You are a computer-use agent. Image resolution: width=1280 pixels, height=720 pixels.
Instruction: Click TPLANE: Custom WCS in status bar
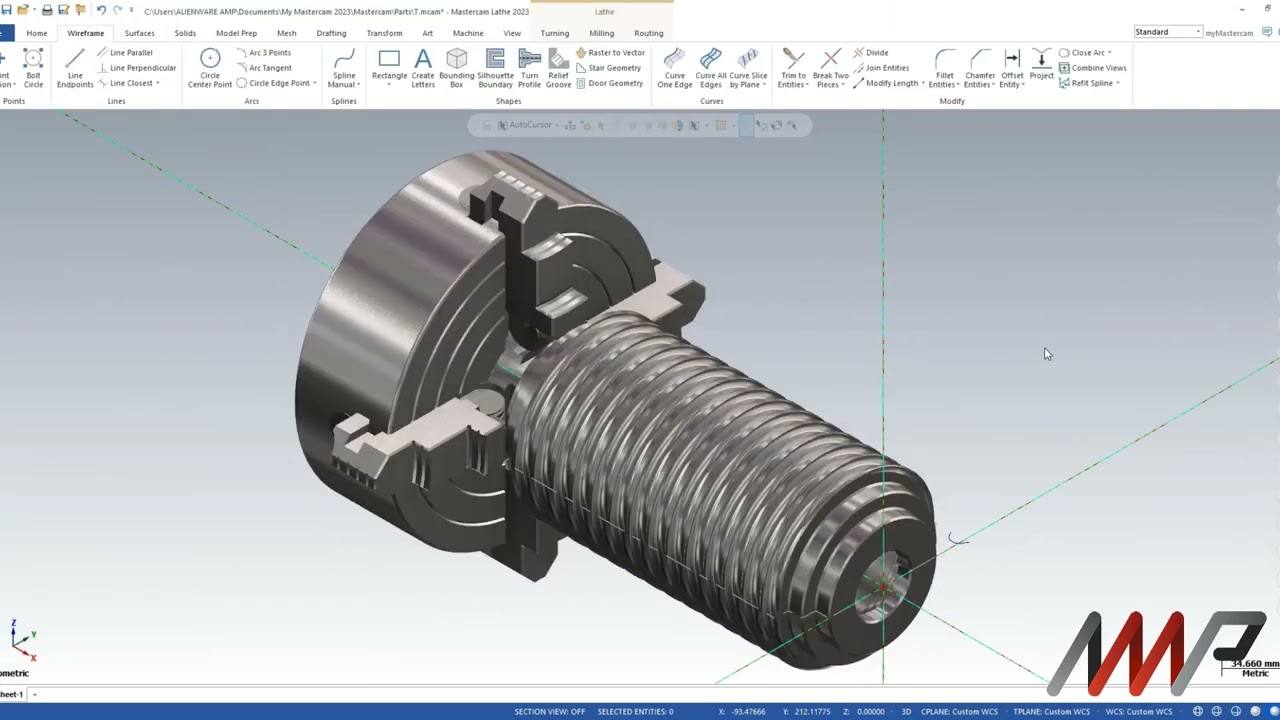pyautogui.click(x=1051, y=711)
